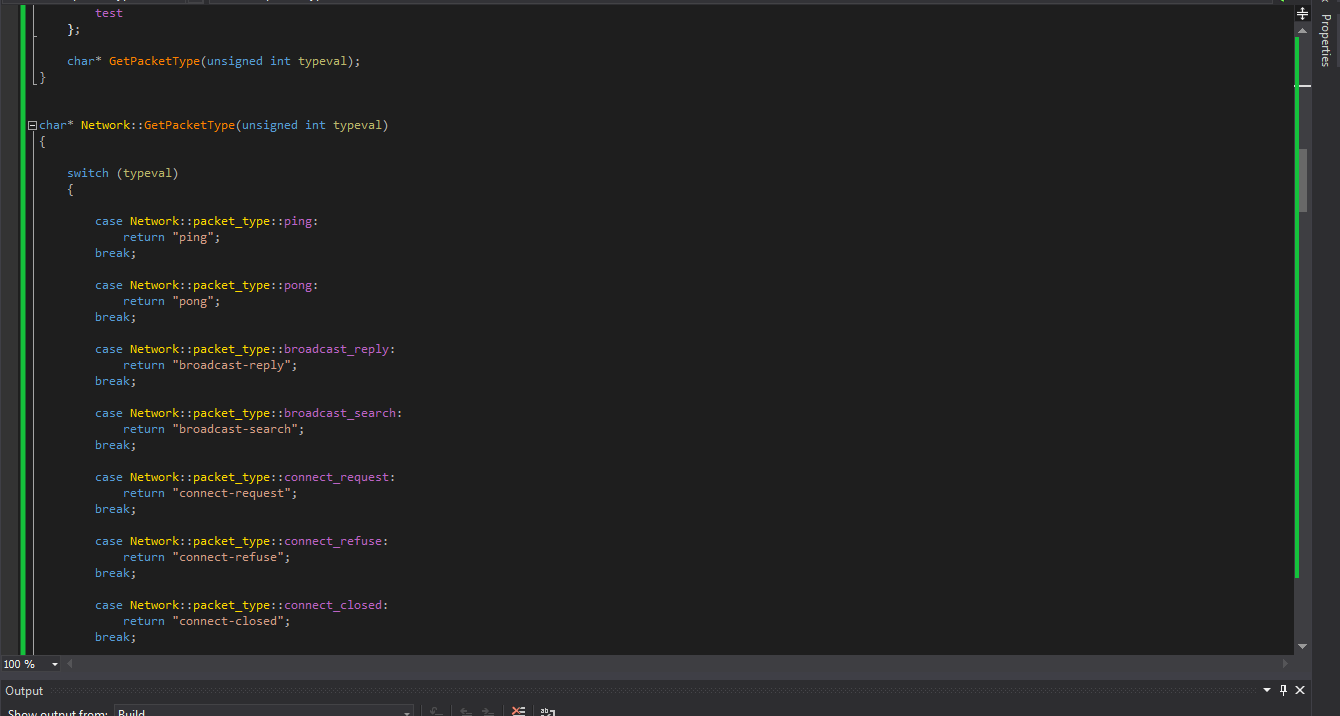Click the horizontal scrollbar track

(678, 664)
